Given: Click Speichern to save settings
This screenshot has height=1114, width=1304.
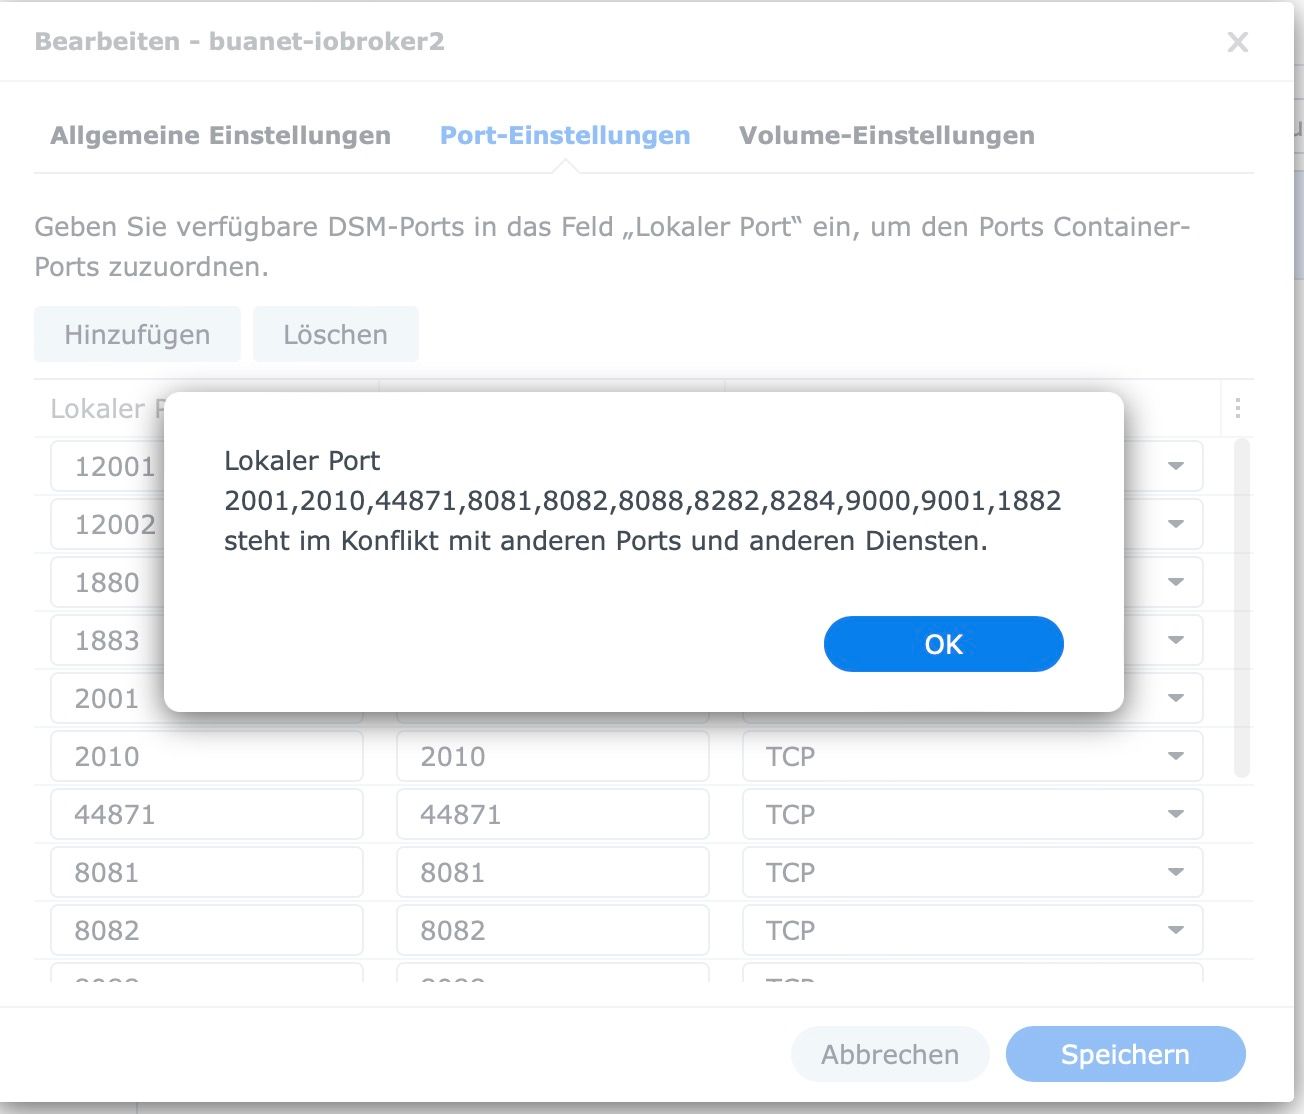Looking at the screenshot, I should click(1125, 1054).
